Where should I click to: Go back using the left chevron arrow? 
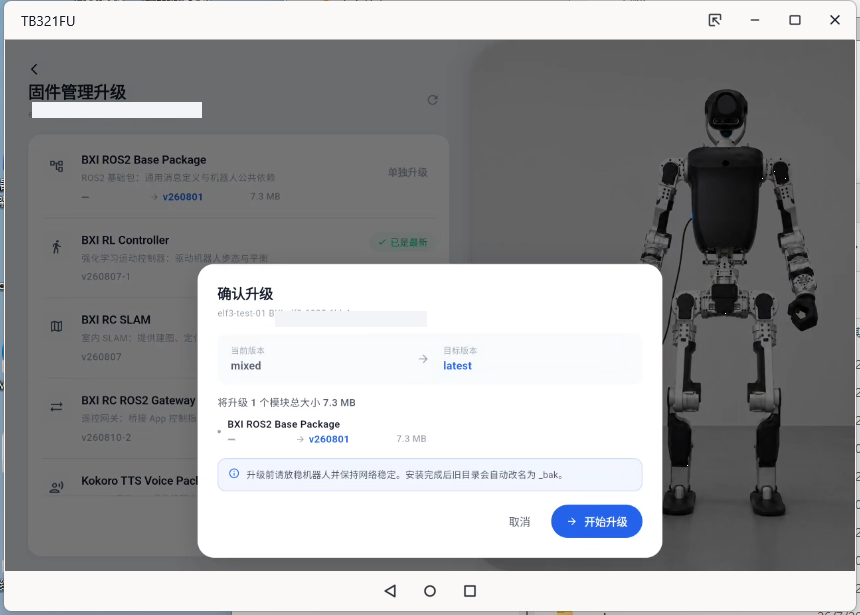tap(34, 69)
